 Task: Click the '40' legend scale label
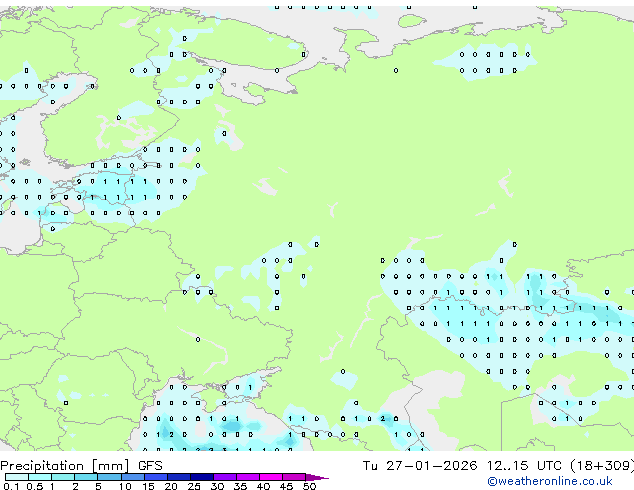point(263,486)
